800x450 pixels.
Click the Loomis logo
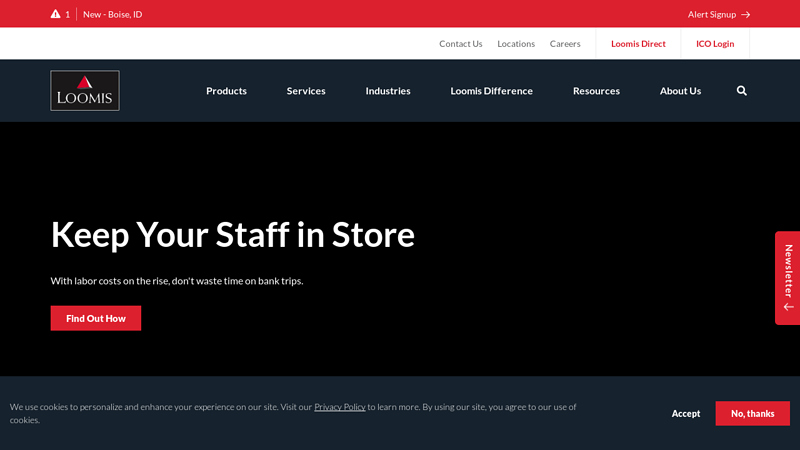[x=85, y=90]
